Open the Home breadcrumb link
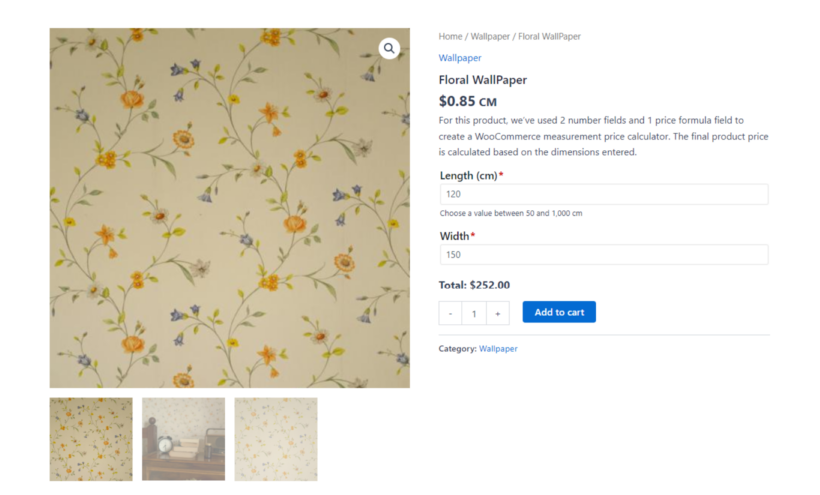 (x=450, y=37)
